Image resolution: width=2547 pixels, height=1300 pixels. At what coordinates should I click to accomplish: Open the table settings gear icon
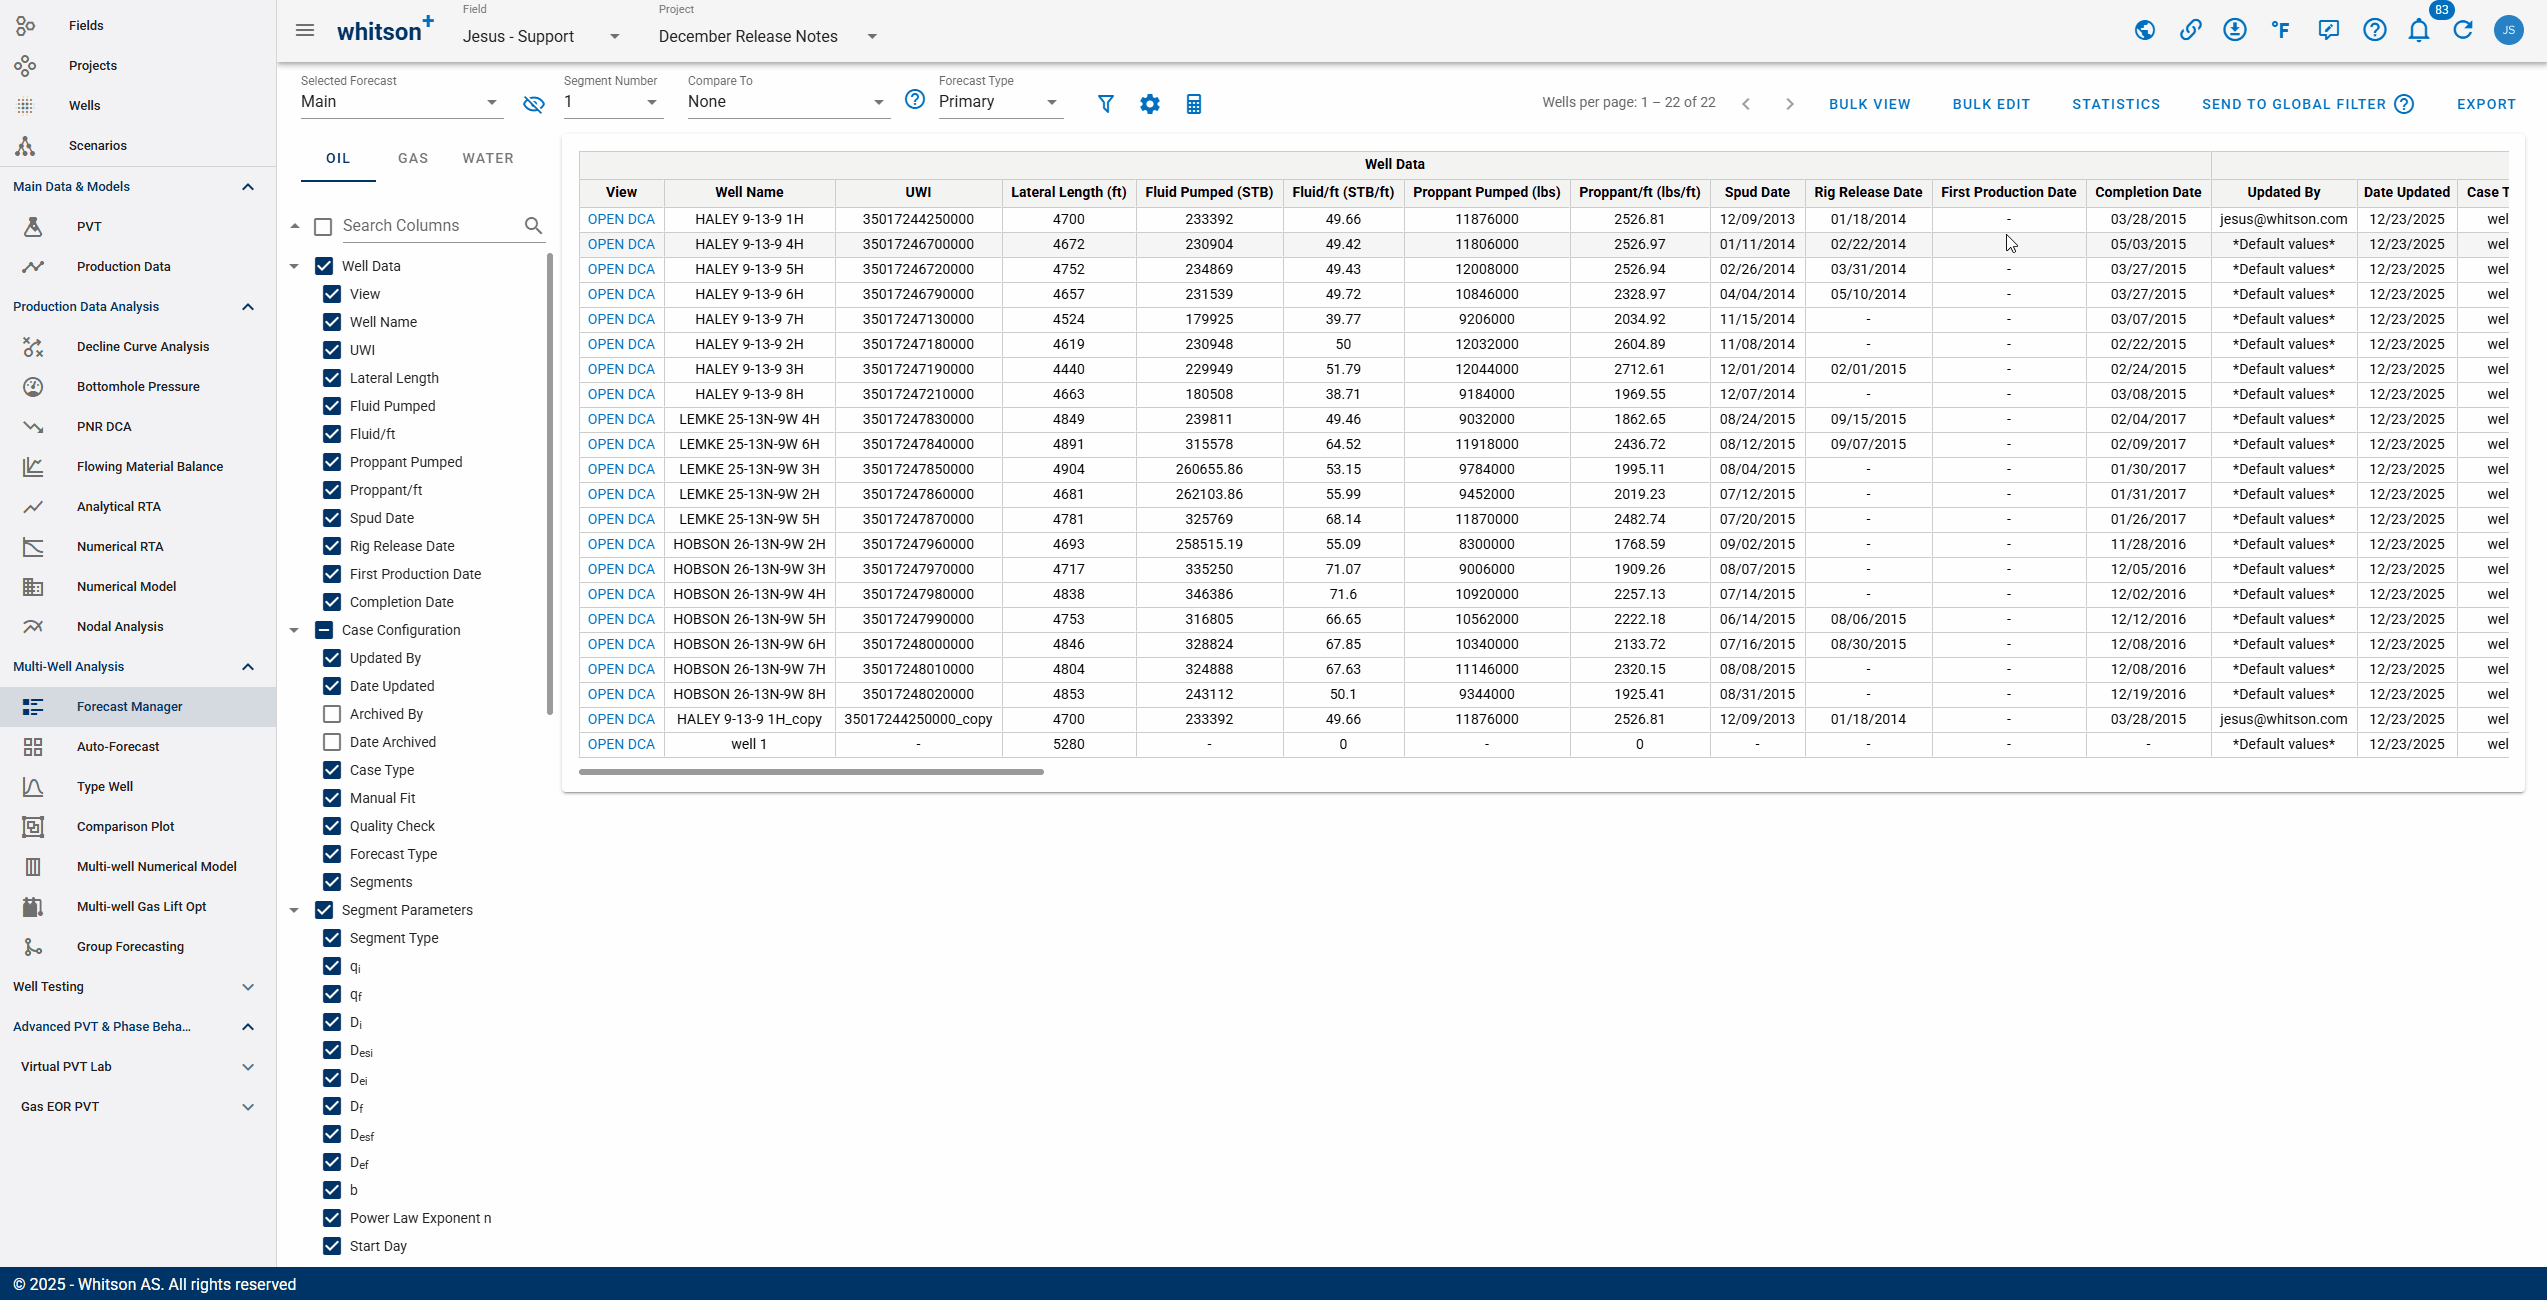tap(1150, 104)
